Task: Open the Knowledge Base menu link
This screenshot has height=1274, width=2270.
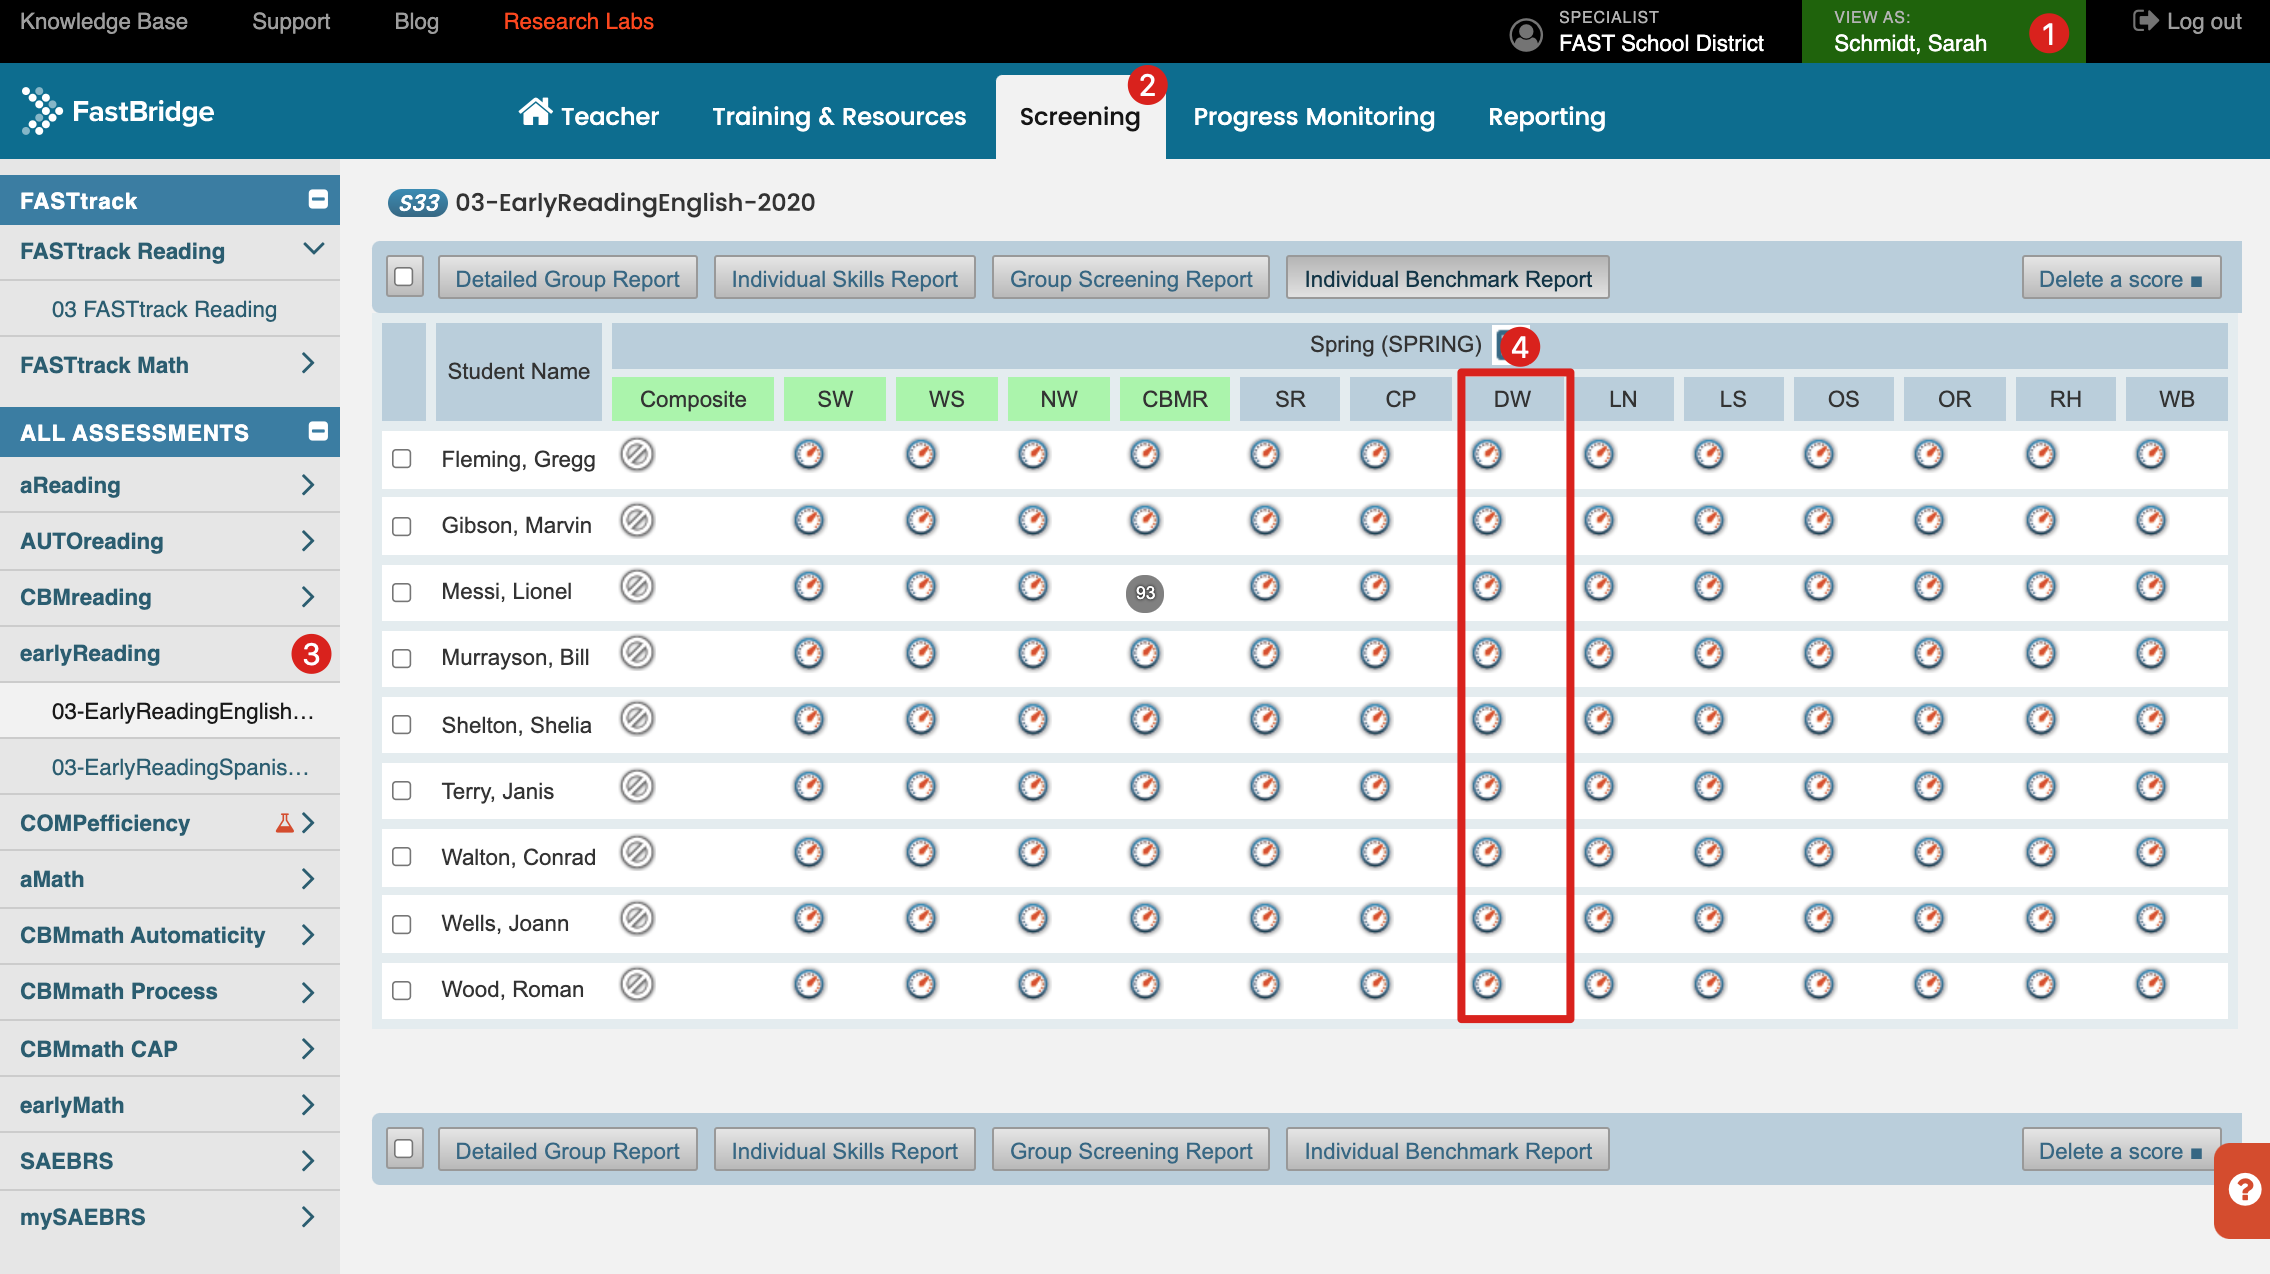Action: (x=104, y=21)
